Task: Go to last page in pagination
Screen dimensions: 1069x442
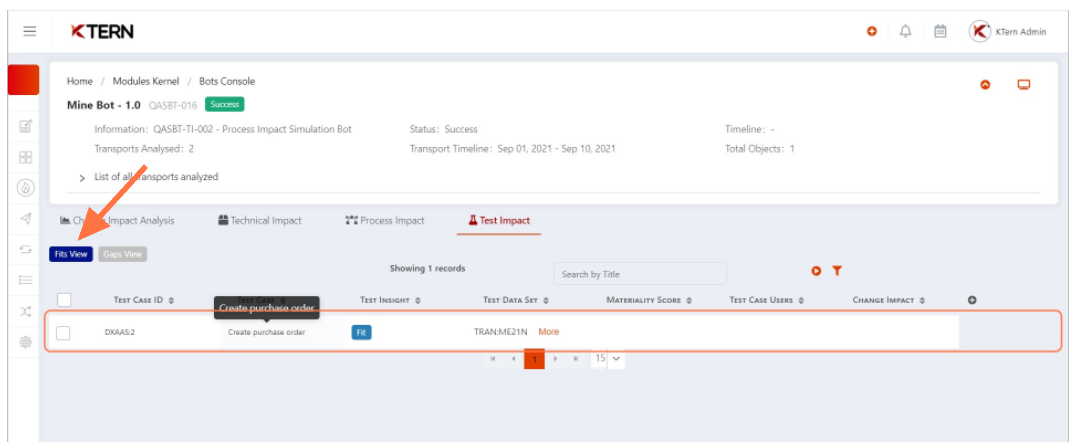Action: 576,359
